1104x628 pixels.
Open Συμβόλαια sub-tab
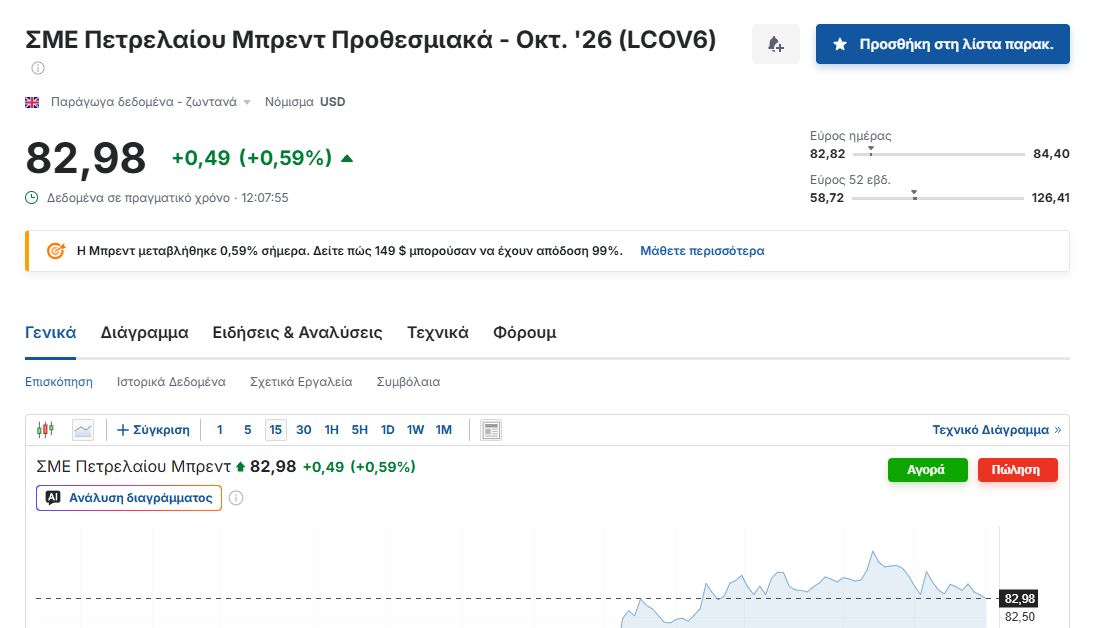pyautogui.click(x=408, y=382)
